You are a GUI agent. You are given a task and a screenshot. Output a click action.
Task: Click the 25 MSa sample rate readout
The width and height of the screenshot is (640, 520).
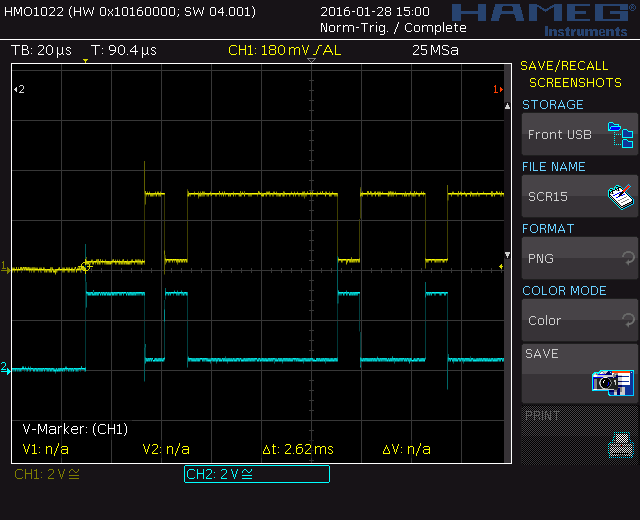click(435, 50)
